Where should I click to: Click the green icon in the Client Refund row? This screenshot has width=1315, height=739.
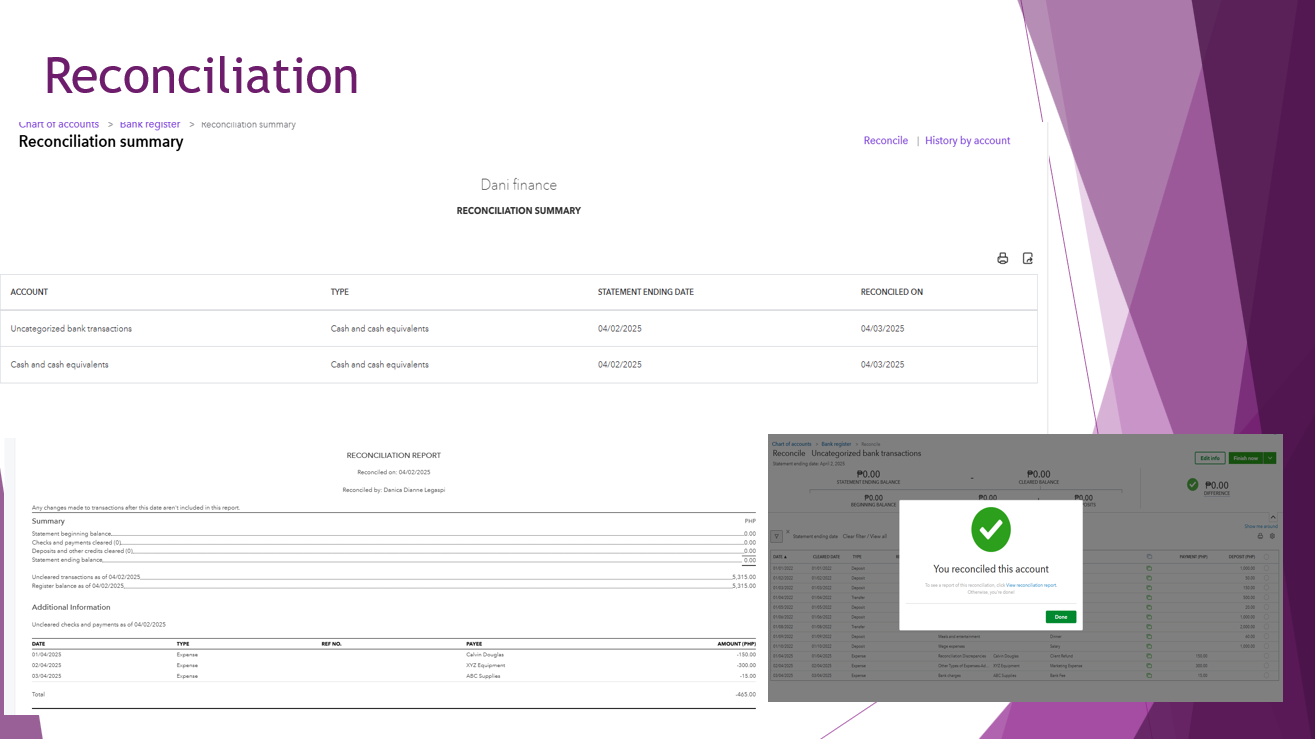click(1149, 656)
